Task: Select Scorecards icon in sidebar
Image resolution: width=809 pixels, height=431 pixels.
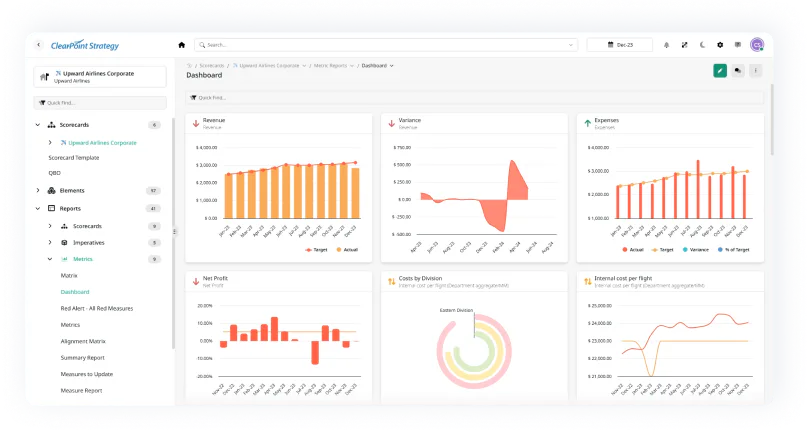Action: coord(52,125)
